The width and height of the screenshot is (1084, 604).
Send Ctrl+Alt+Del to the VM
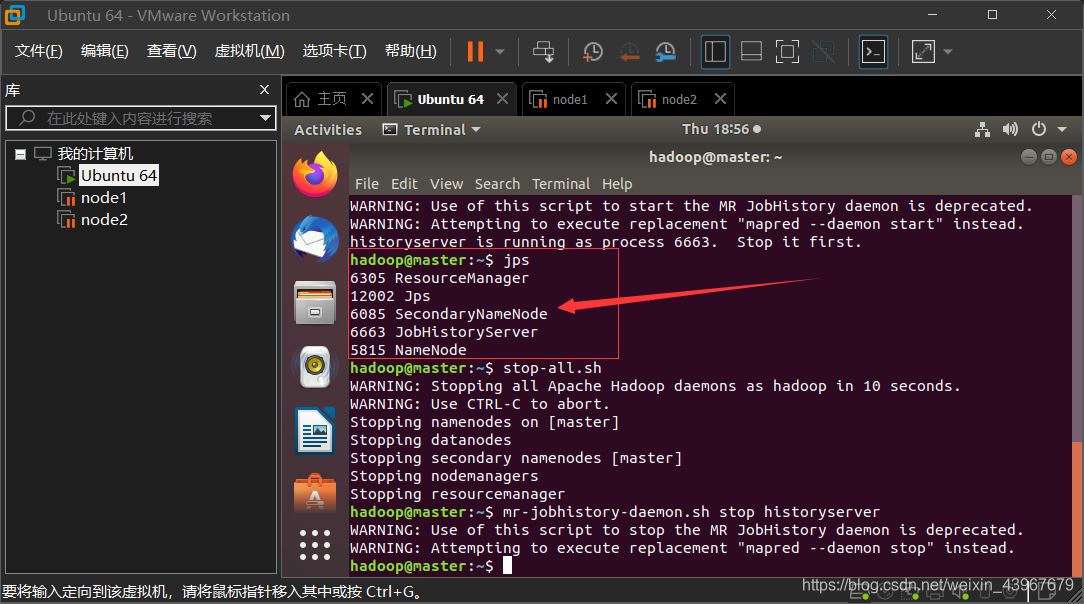pos(544,51)
